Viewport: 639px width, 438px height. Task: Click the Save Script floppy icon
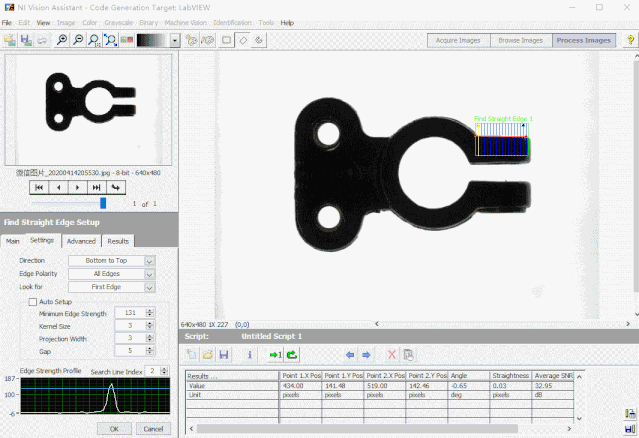(224, 354)
